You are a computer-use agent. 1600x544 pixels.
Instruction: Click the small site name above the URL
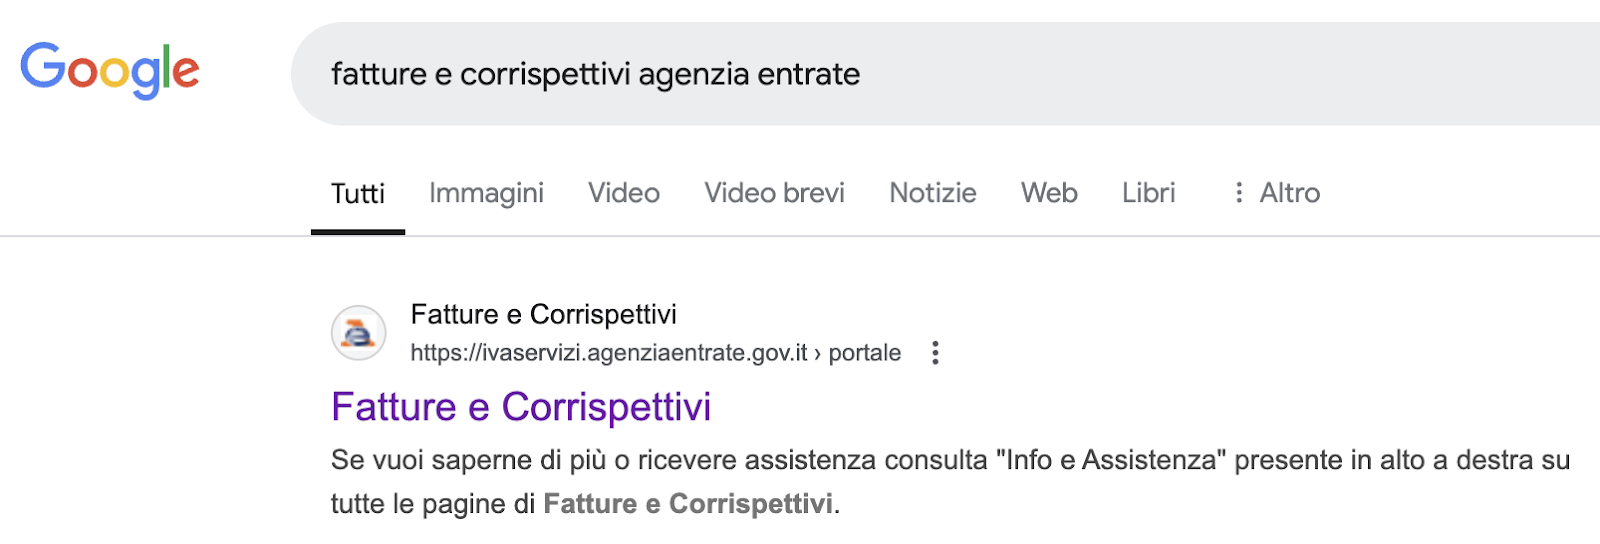tap(543, 315)
